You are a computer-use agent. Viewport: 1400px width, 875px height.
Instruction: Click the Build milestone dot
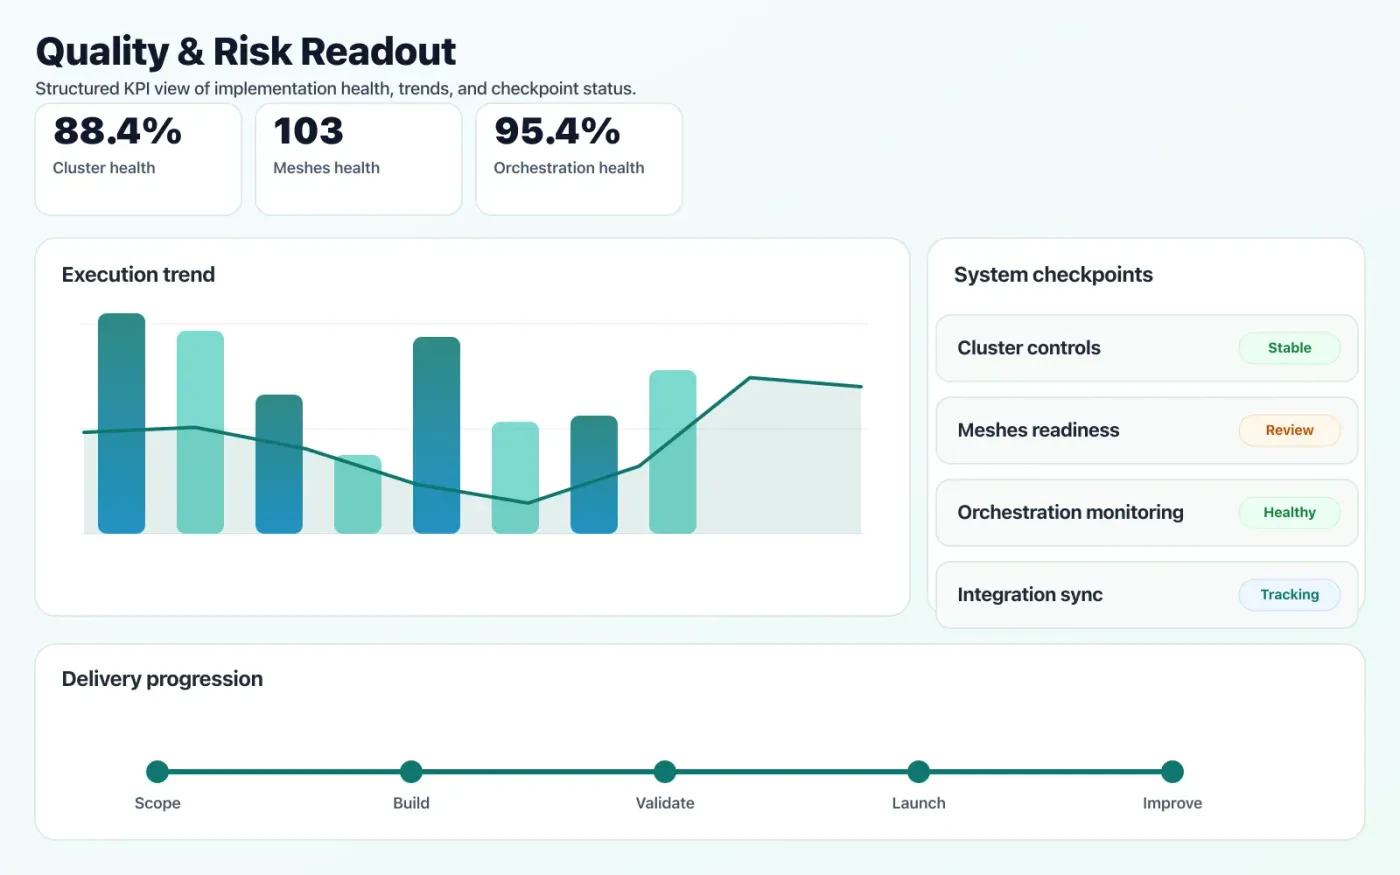(411, 771)
